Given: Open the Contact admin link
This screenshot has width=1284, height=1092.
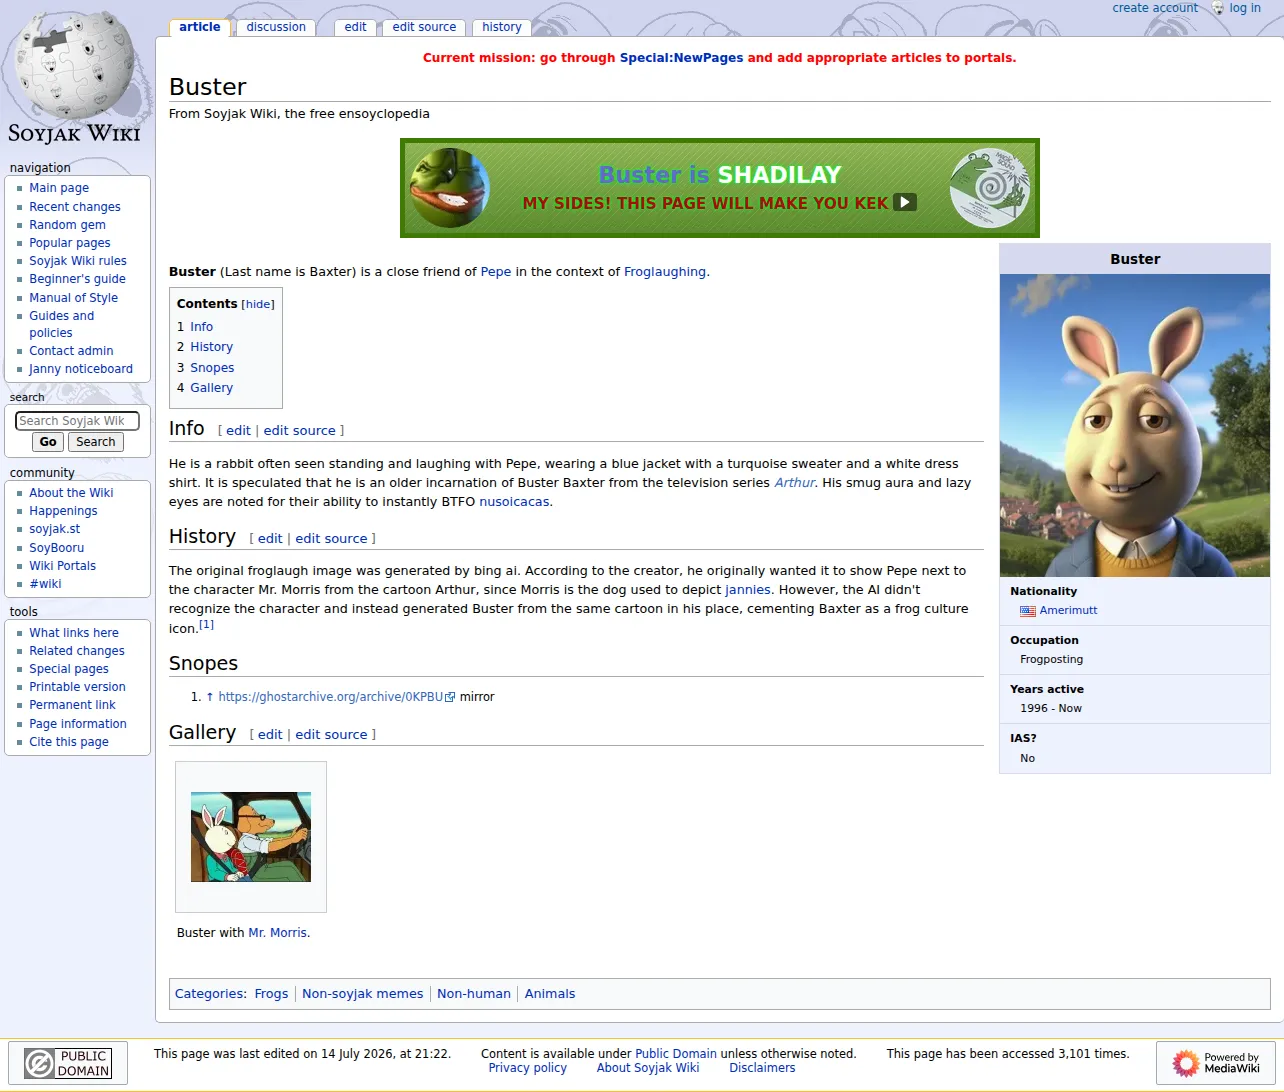Looking at the screenshot, I should pyautogui.click(x=71, y=351).
